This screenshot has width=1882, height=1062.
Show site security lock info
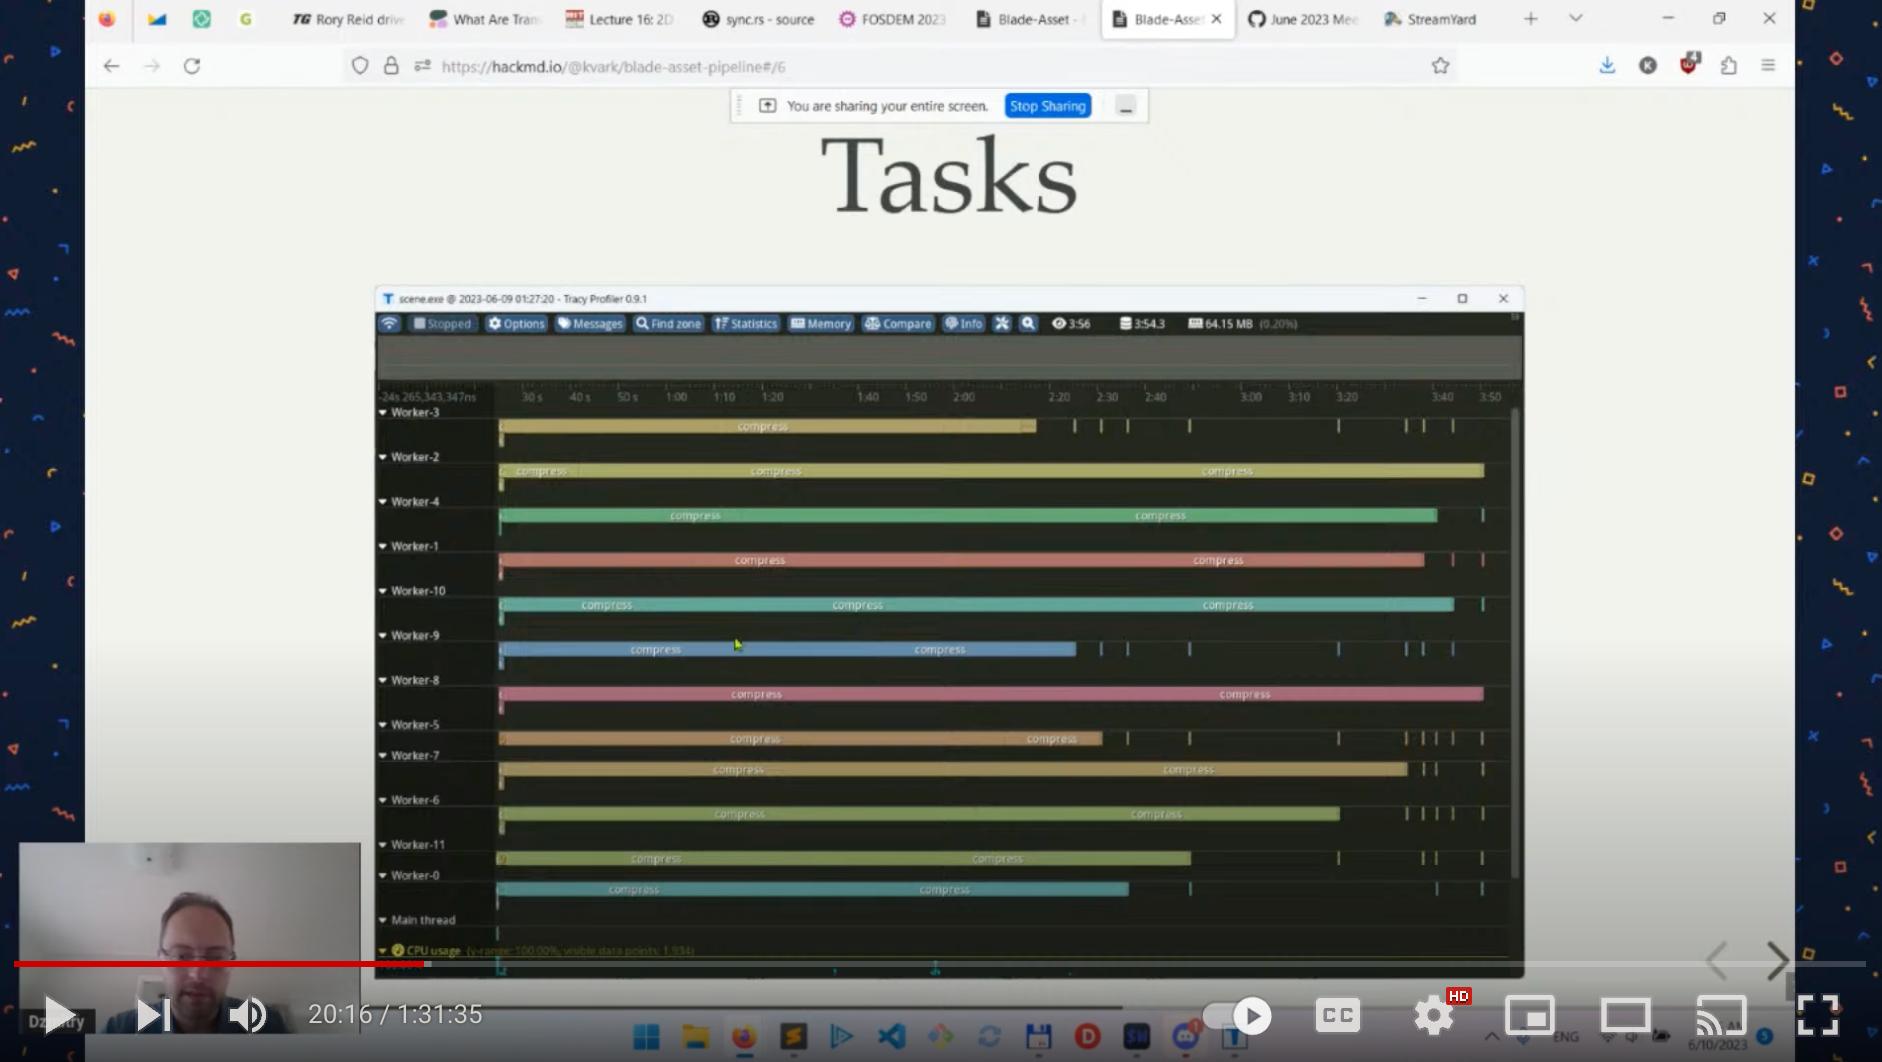391,66
